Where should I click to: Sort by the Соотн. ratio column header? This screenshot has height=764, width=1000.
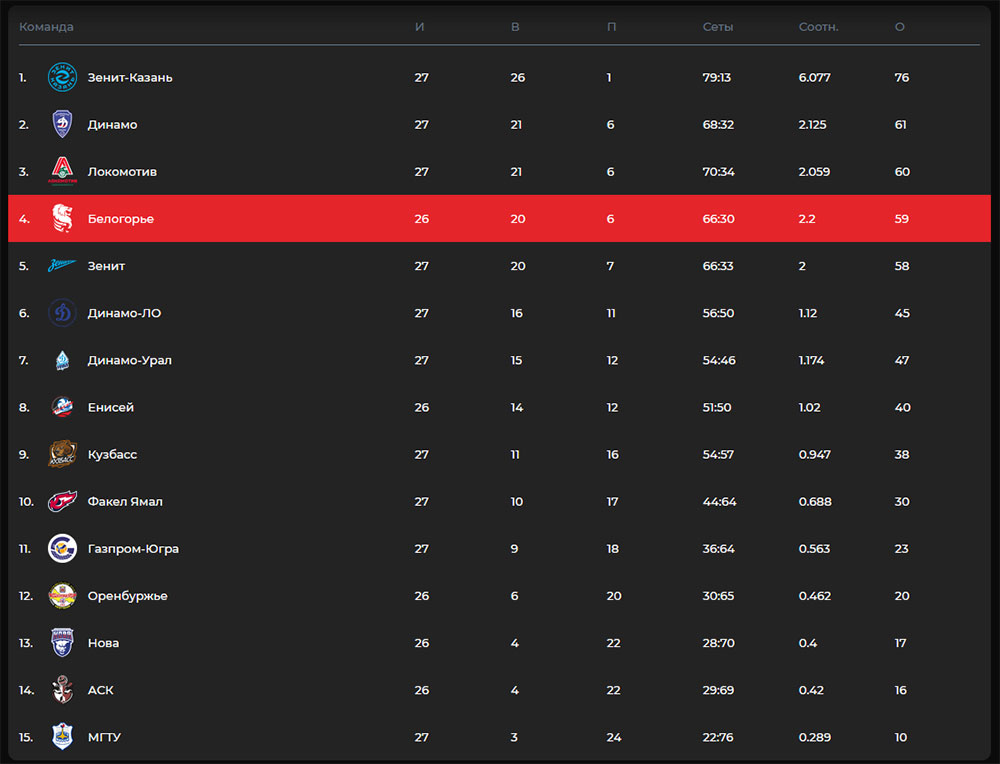click(819, 27)
